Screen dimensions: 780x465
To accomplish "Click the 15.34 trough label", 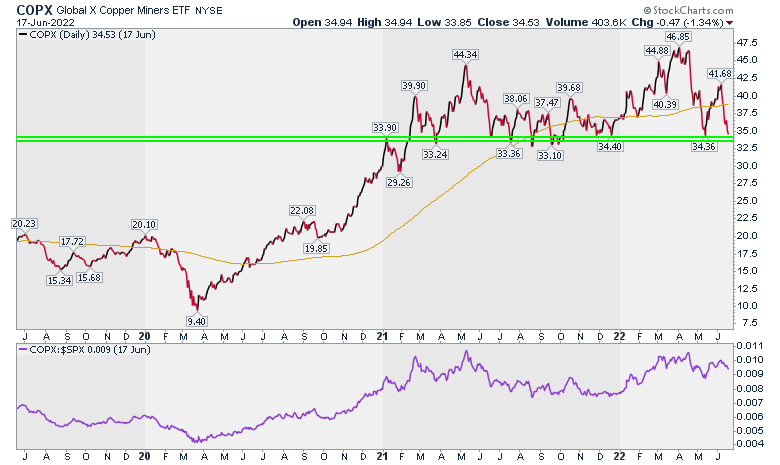I will [x=60, y=280].
